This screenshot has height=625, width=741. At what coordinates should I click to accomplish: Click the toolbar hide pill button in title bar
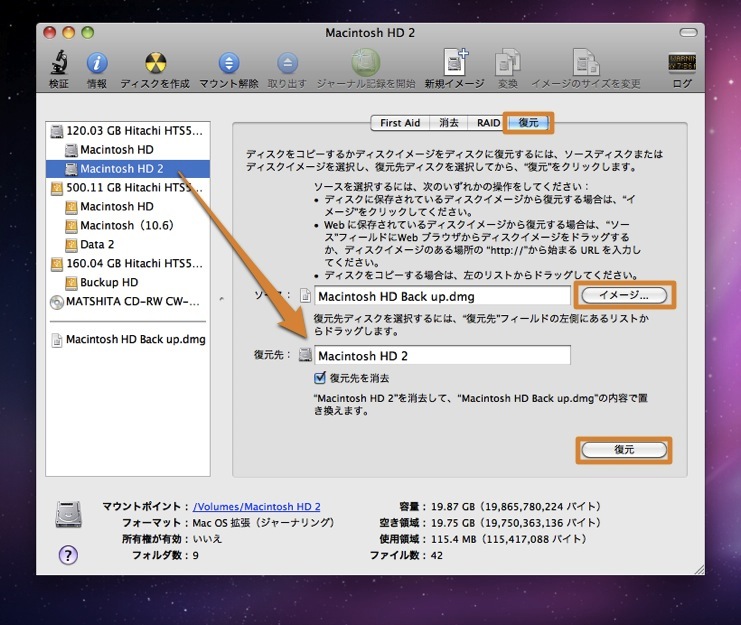point(688,33)
